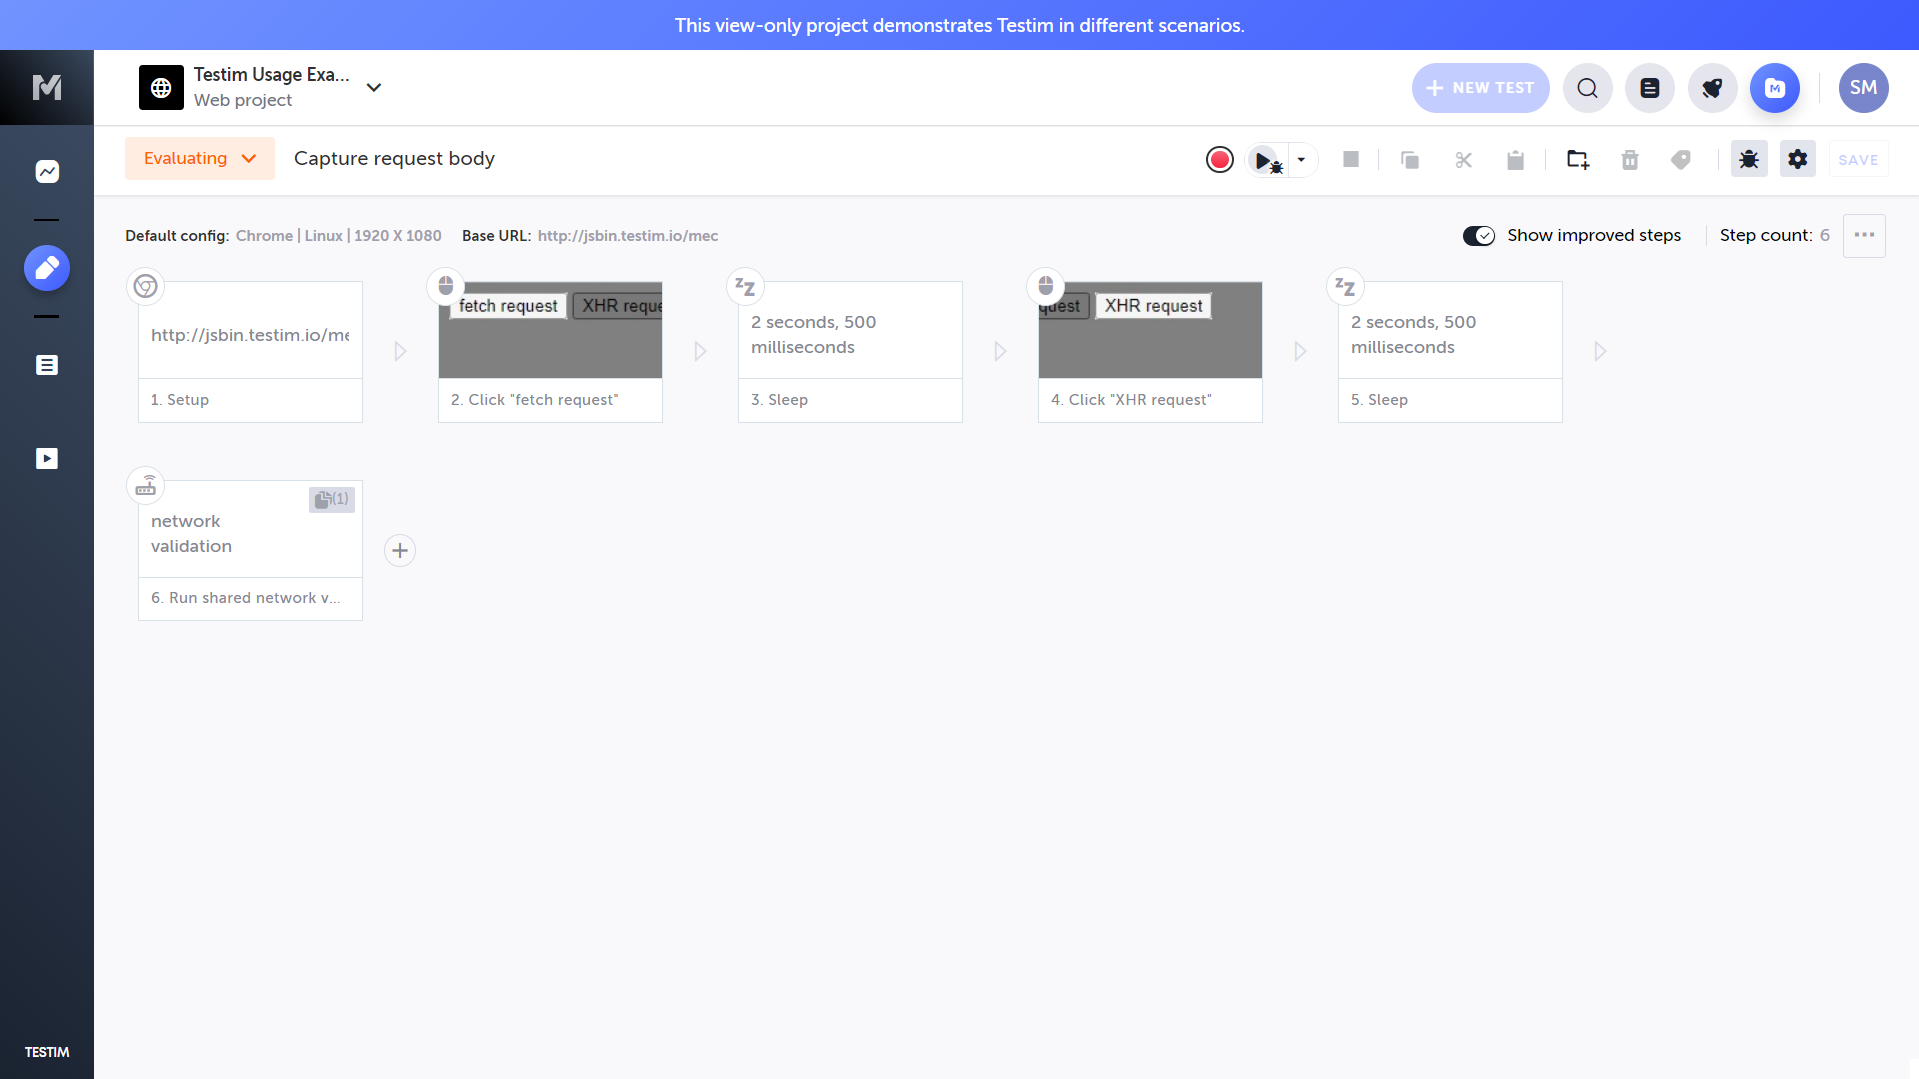
Task: Add a new step after network validation
Action: 400,550
